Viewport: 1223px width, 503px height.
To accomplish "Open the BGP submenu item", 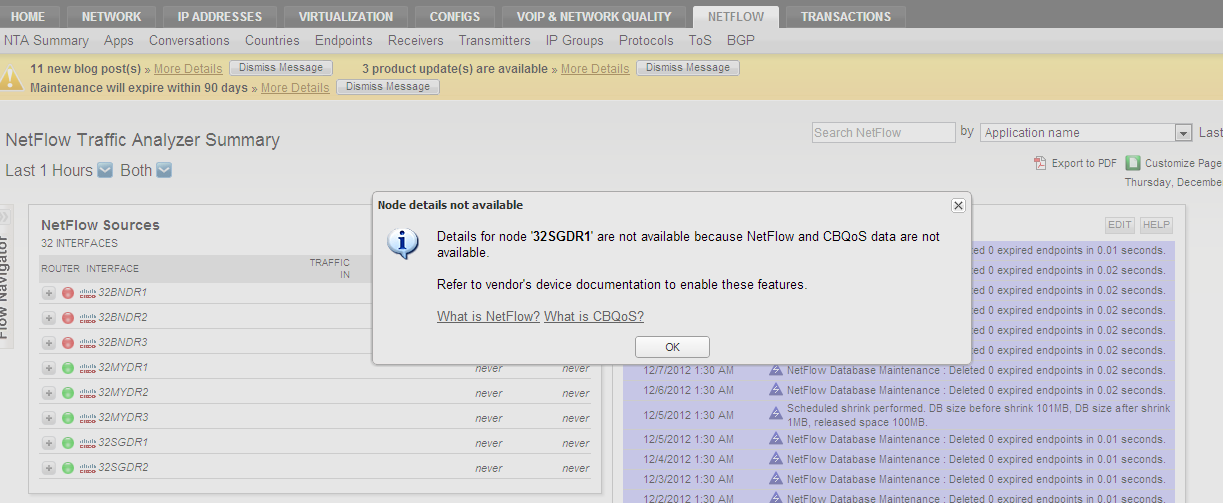I will (741, 41).
